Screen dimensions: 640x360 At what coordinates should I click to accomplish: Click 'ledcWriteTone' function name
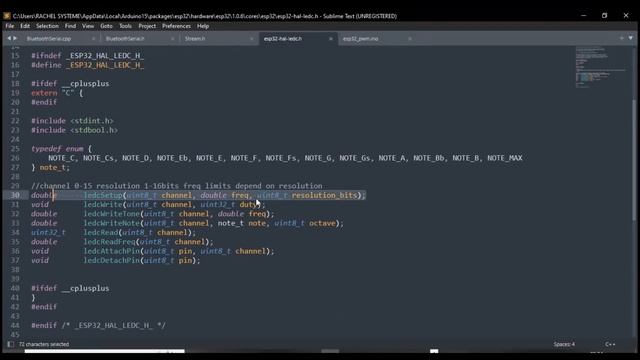tap(111, 214)
